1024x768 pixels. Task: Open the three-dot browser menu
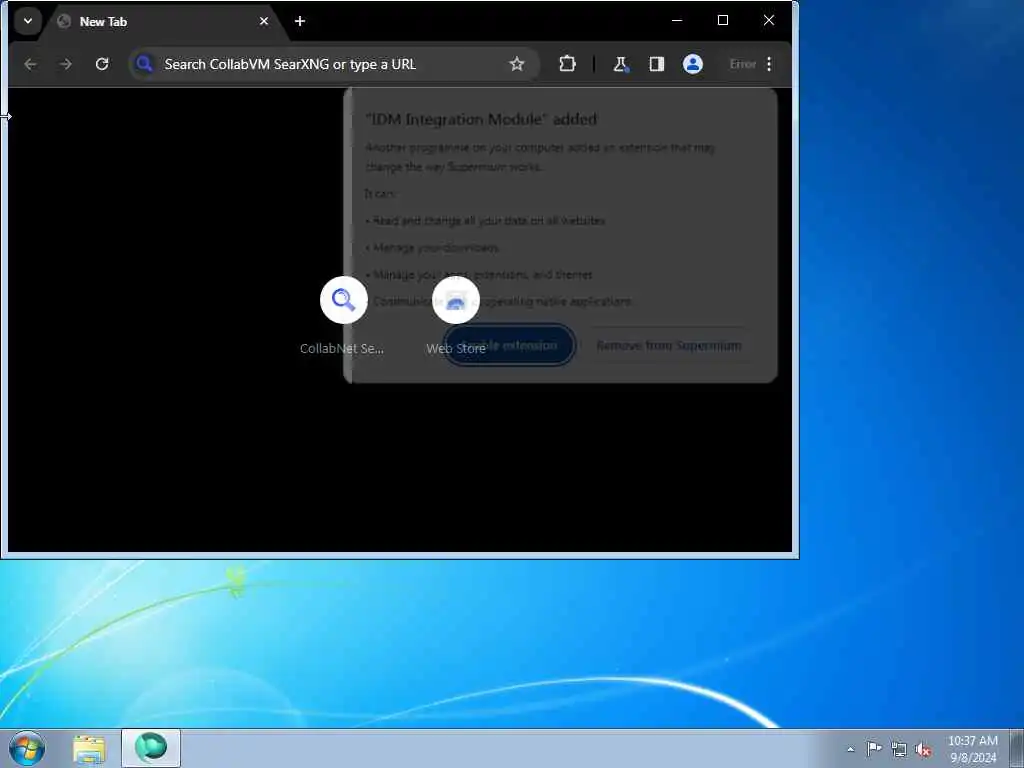769,64
